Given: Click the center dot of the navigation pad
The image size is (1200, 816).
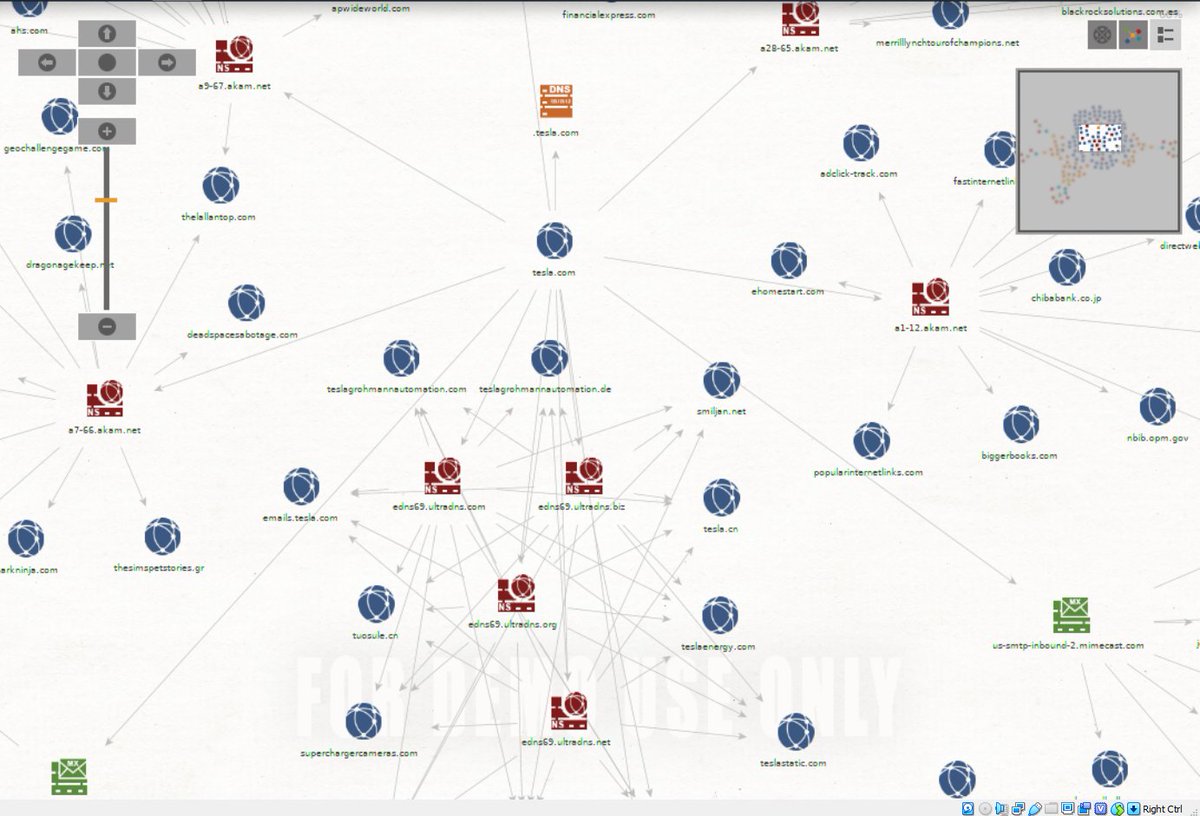Looking at the screenshot, I should click(107, 62).
